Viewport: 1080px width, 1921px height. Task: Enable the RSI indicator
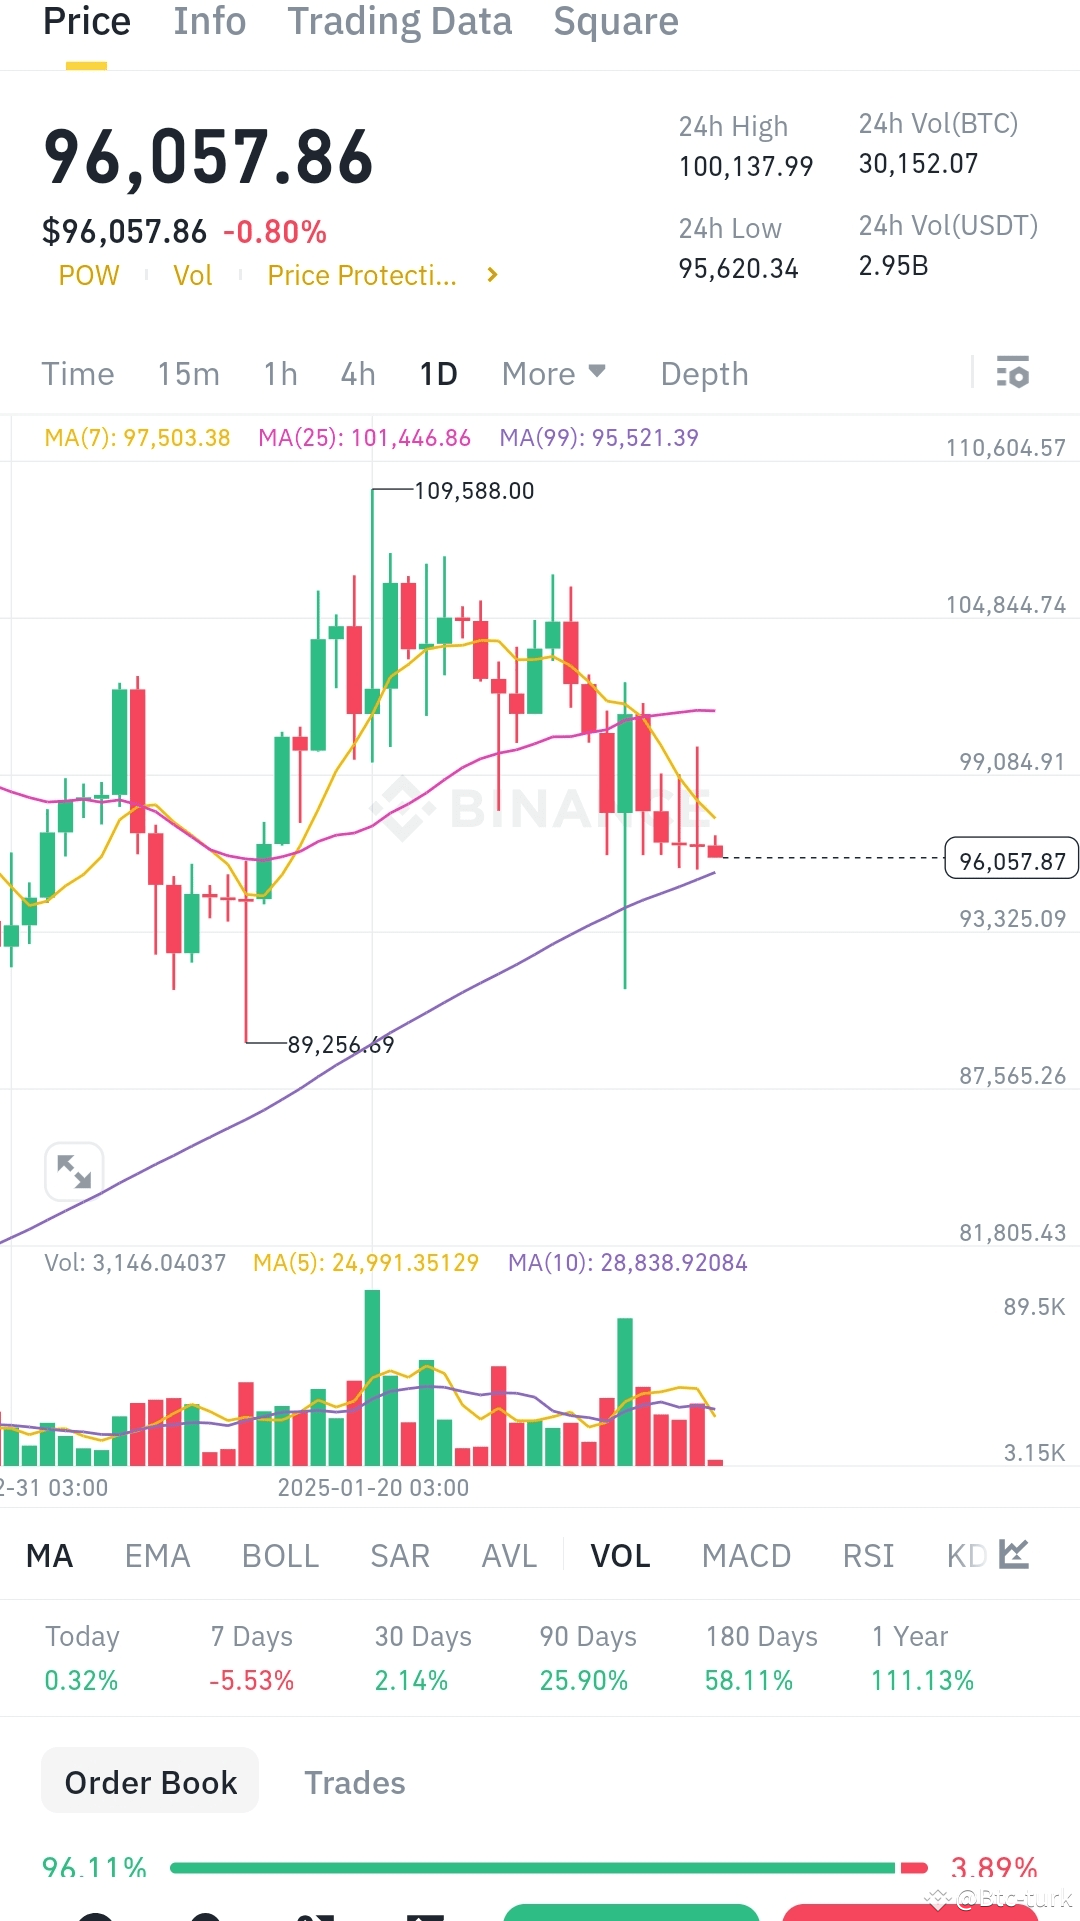coord(866,1555)
